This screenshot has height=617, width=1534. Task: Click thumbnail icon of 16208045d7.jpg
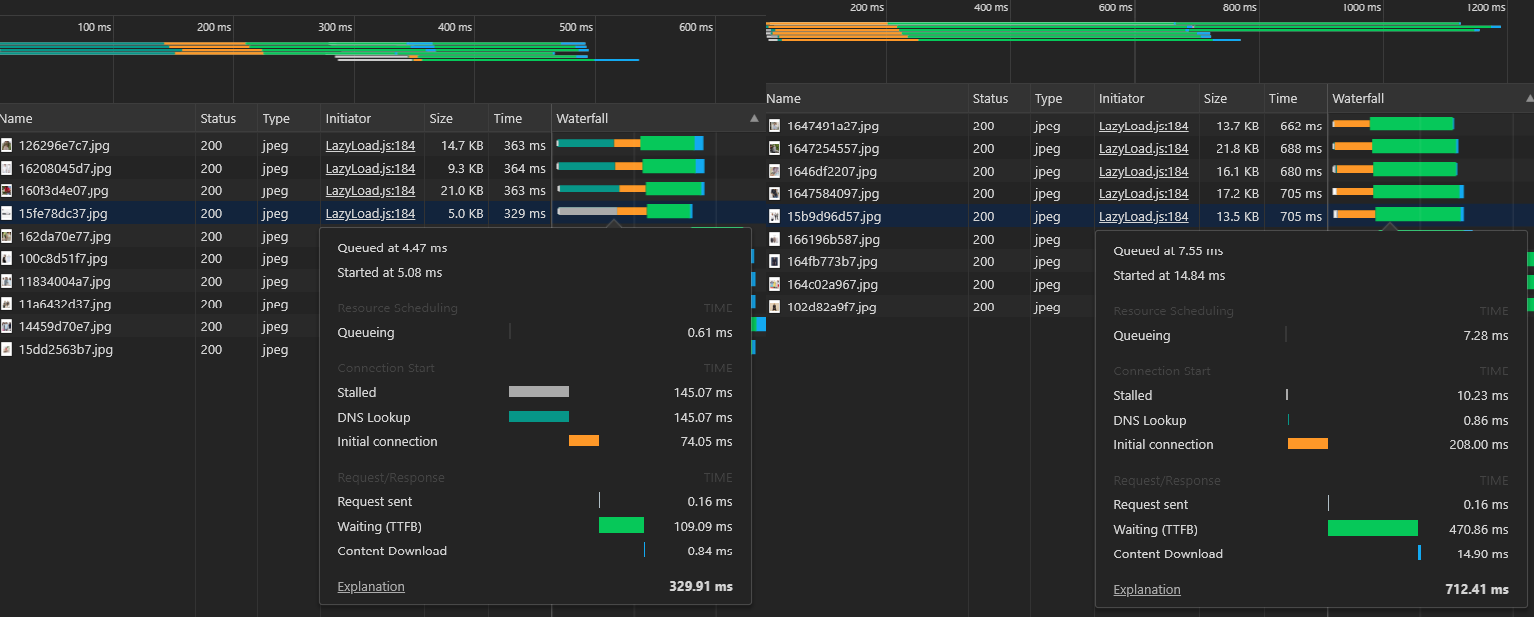[7, 168]
